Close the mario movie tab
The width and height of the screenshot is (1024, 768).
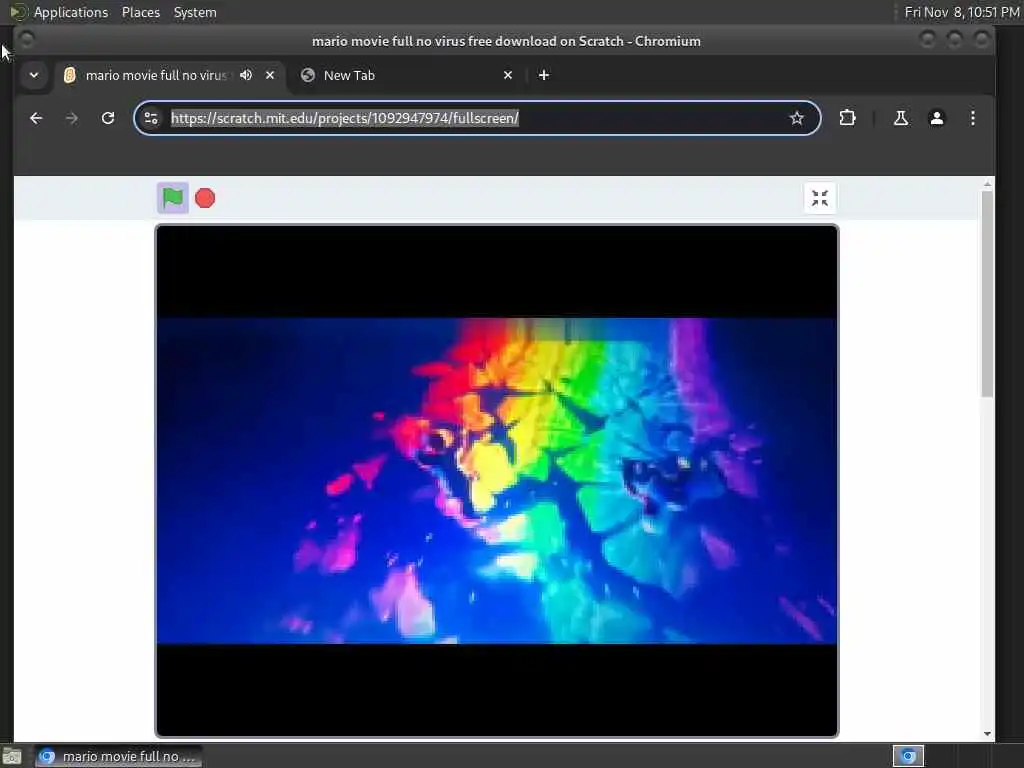pos(270,75)
